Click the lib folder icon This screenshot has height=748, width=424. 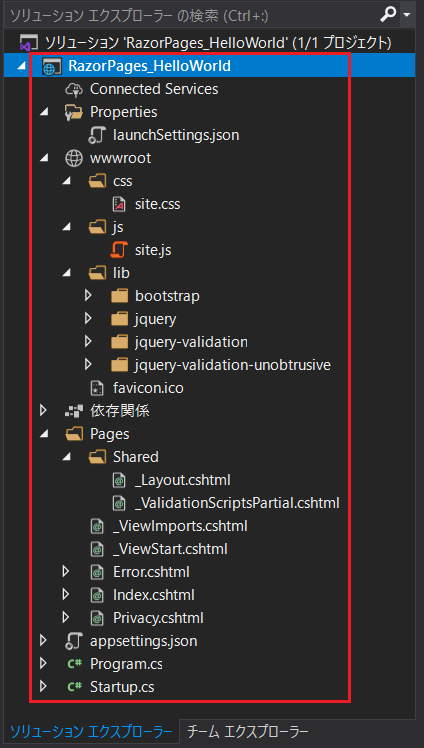tap(97, 273)
